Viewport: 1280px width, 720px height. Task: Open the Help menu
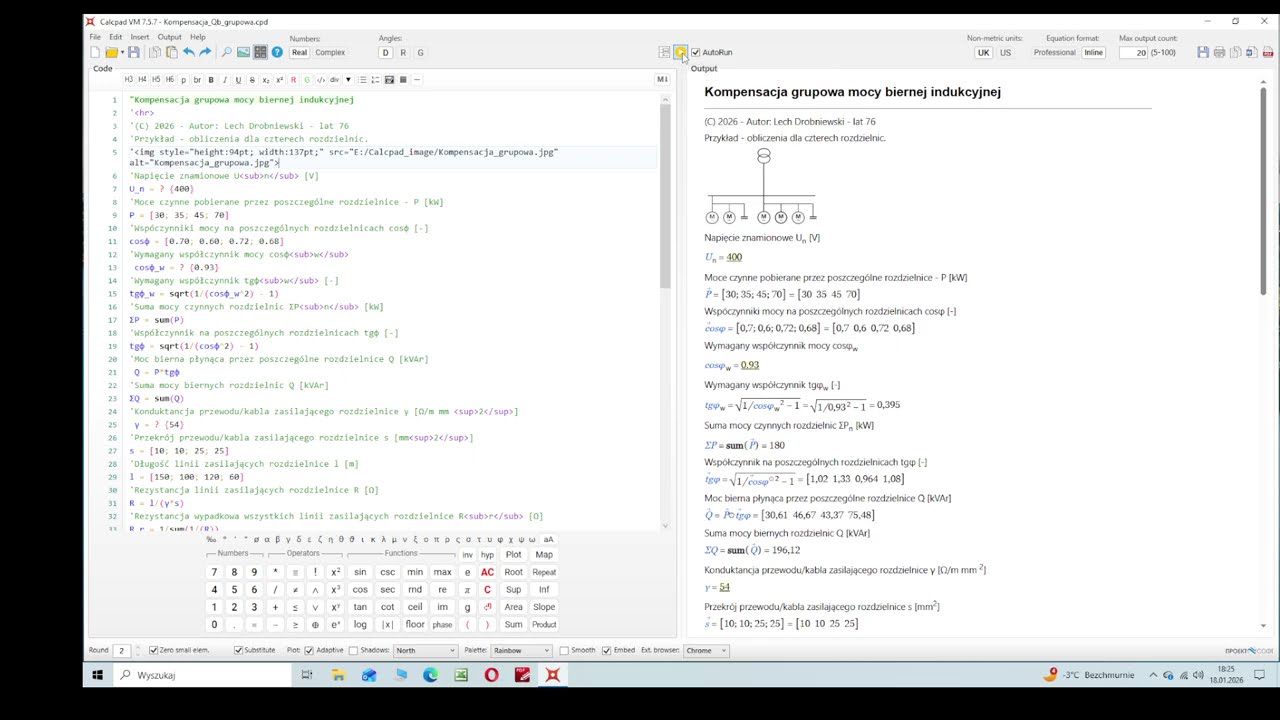click(198, 37)
